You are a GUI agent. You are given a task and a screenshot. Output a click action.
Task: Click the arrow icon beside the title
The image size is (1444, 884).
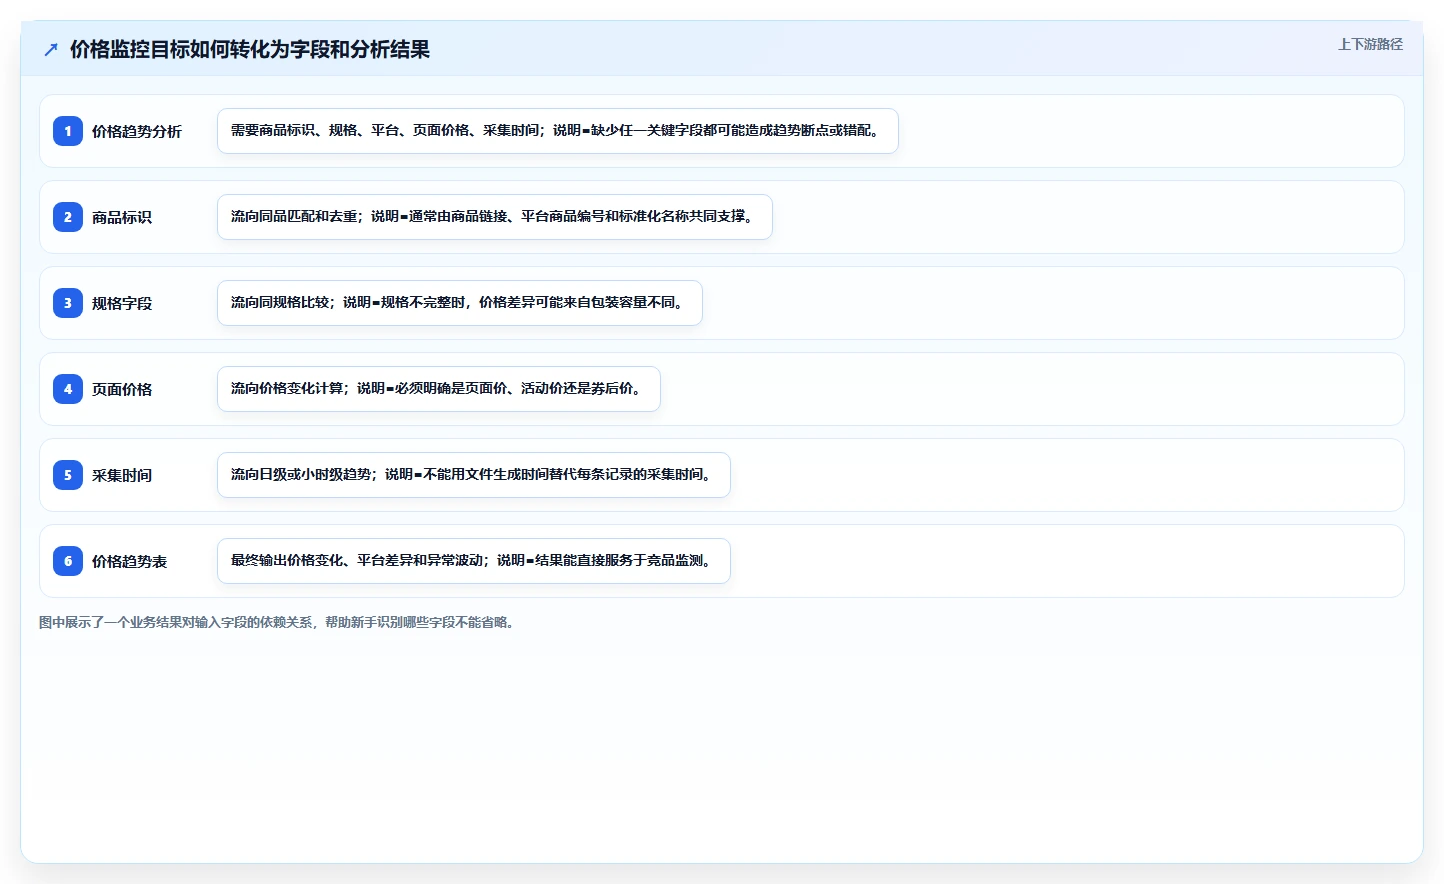[51, 49]
